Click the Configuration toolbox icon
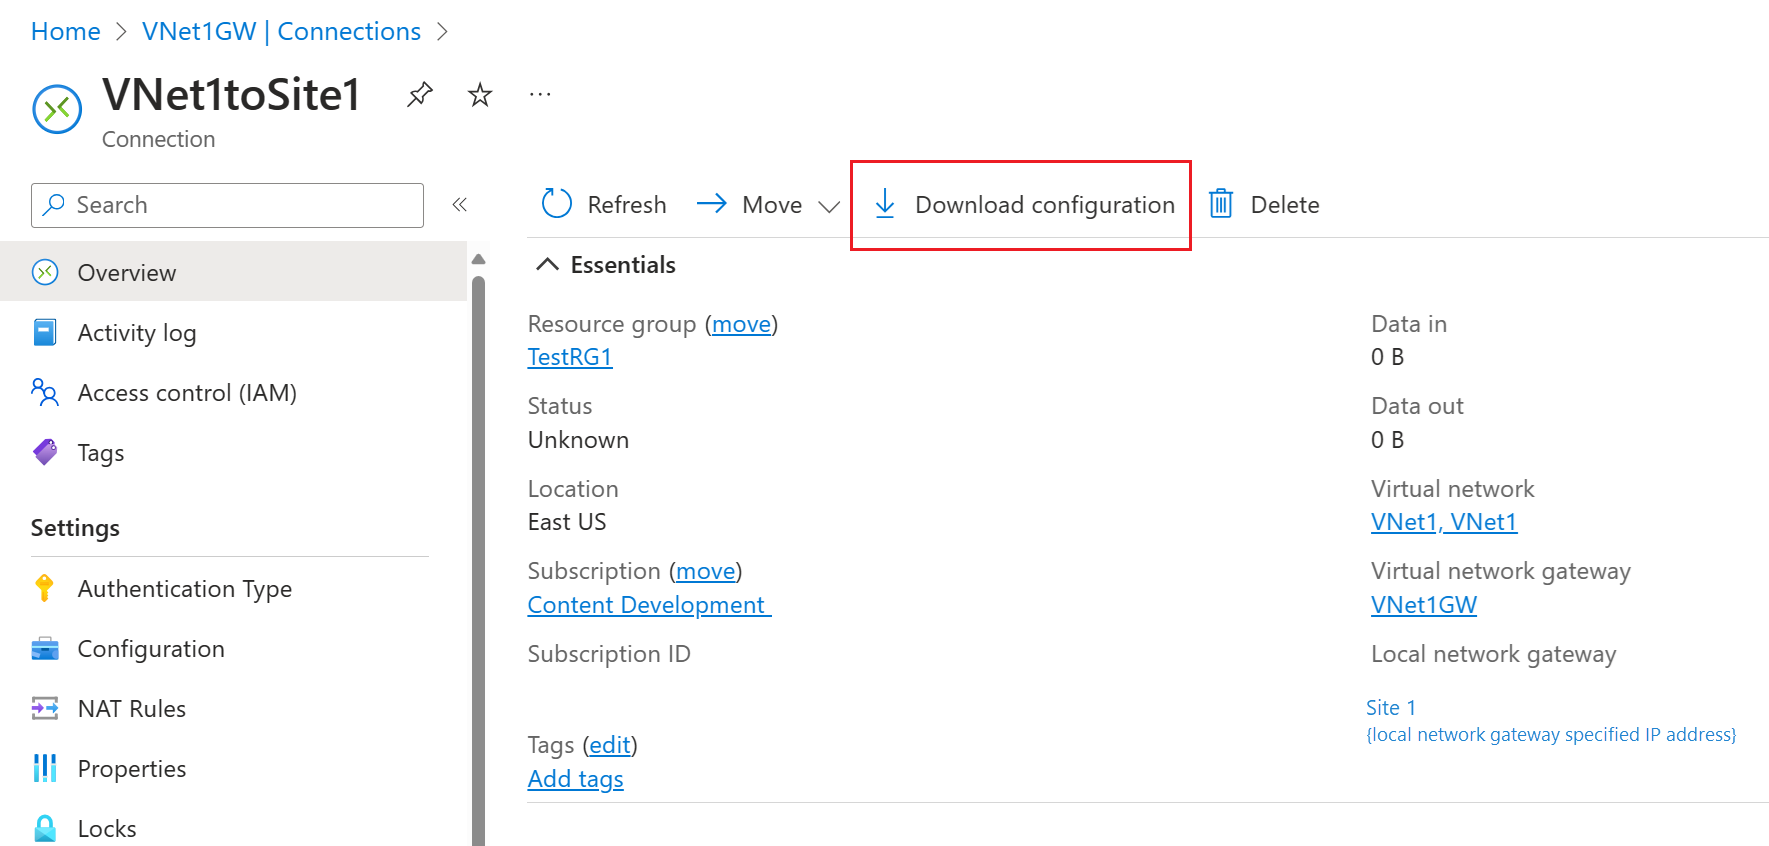Image resolution: width=1769 pixels, height=846 pixels. tap(45, 648)
